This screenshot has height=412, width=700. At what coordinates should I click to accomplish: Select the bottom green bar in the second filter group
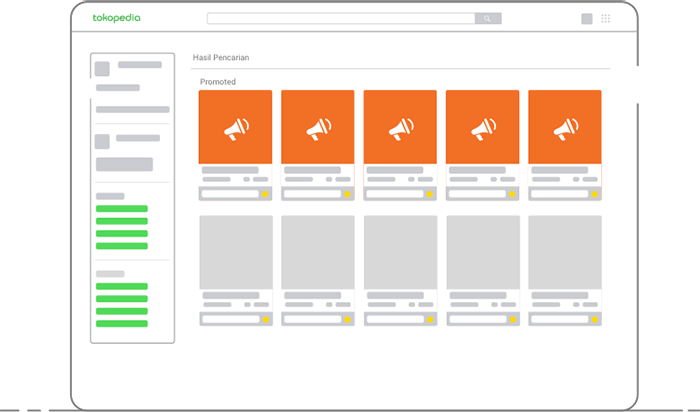121,323
